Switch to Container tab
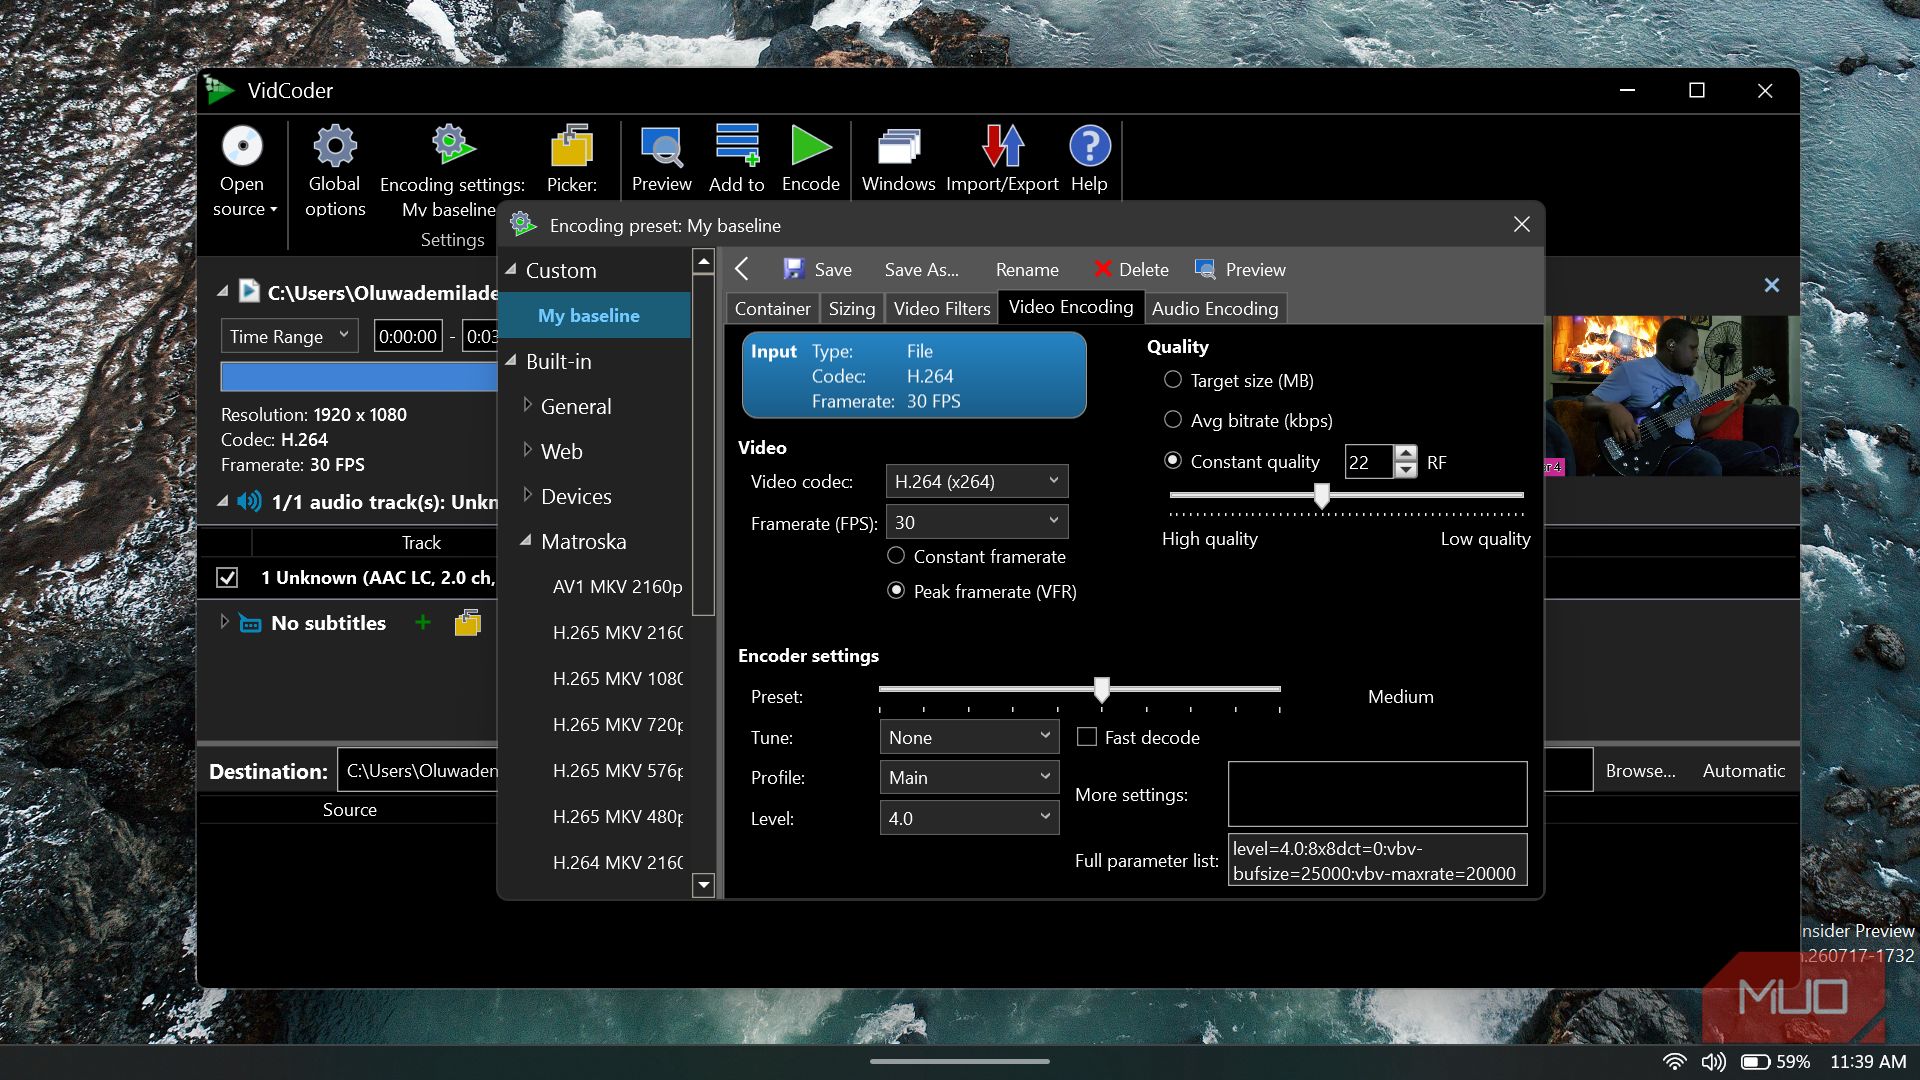This screenshot has width=1920, height=1080. tap(772, 308)
